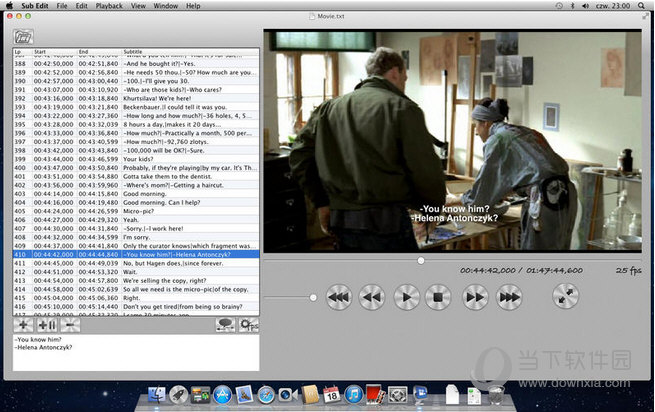Click the video seek slider knob
The image size is (655, 412).
[421, 261]
